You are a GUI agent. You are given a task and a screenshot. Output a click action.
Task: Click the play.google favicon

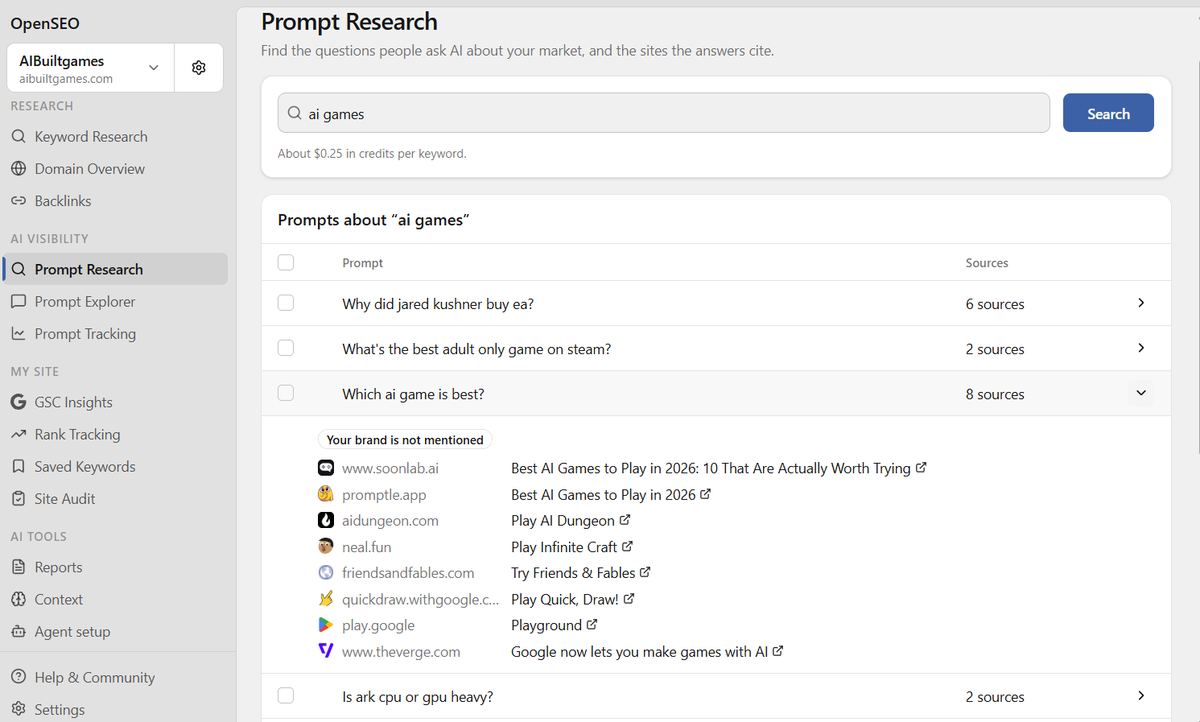(325, 625)
